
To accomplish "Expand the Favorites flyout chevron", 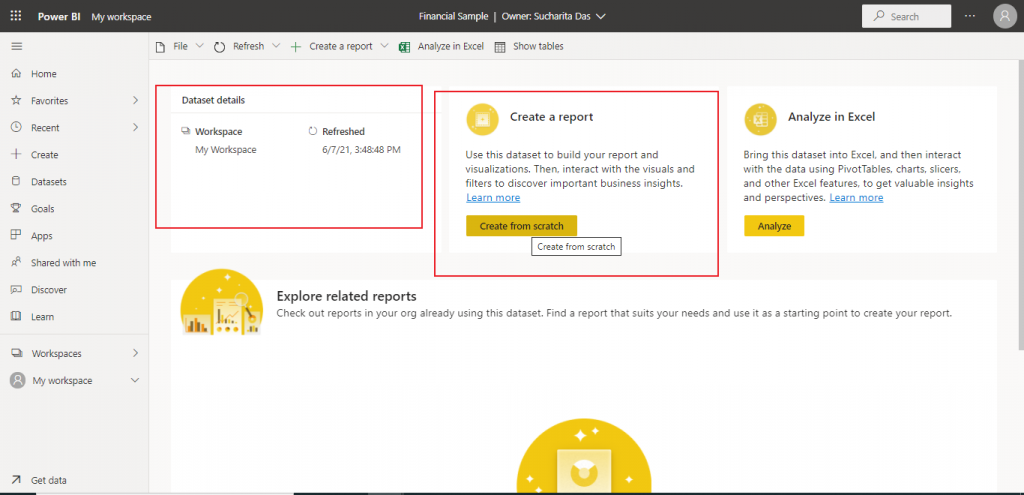I will point(135,101).
